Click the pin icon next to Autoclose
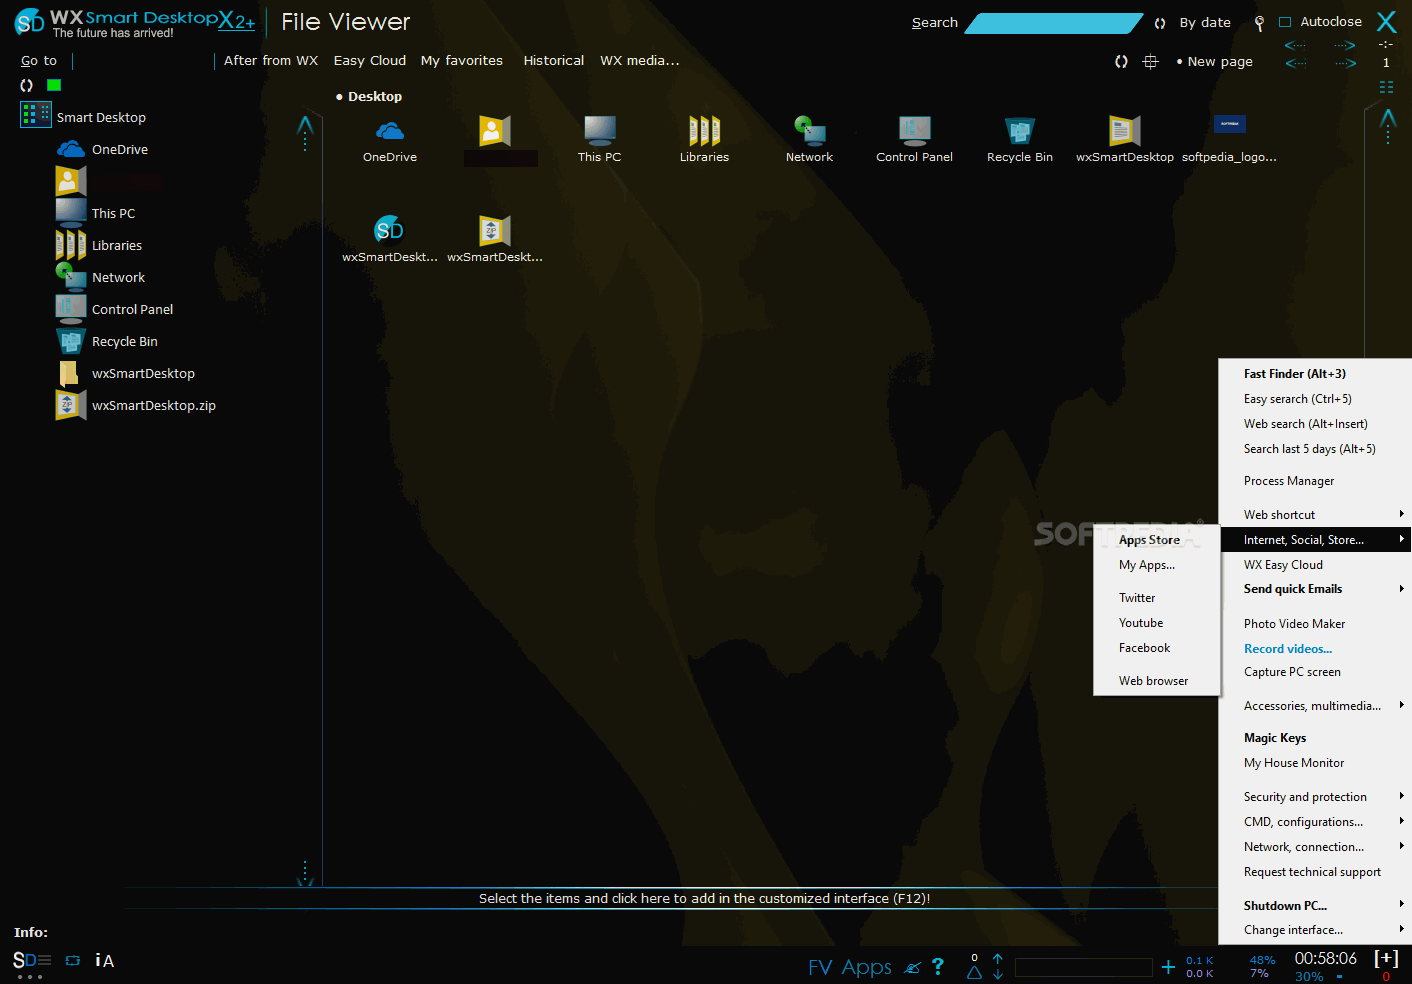1412x984 pixels. coord(1259,22)
